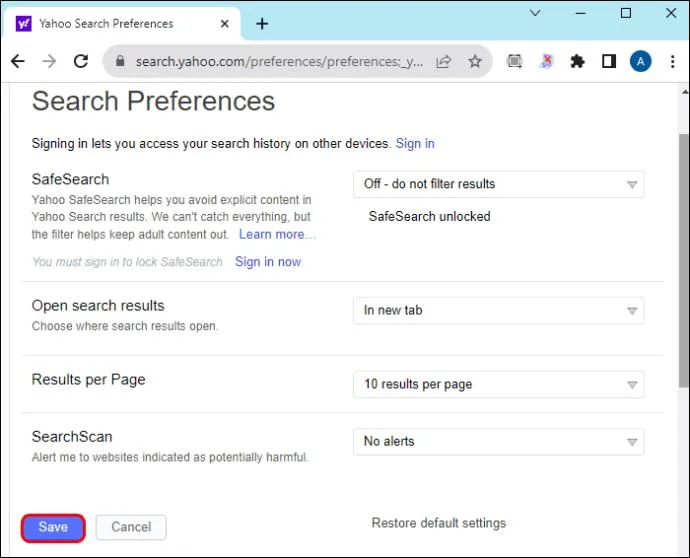Click the Yahoo favicon on the tab
This screenshot has height=558, width=690.
23,23
